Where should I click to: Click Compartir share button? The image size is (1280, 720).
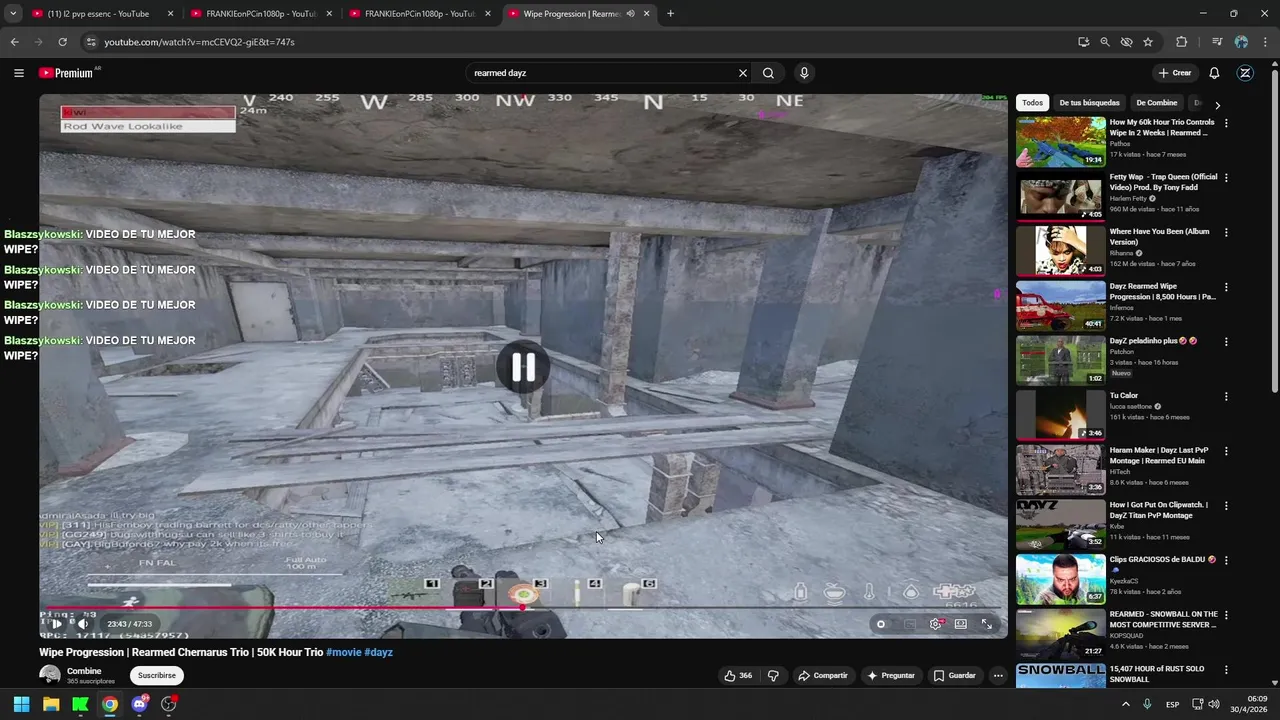(822, 676)
